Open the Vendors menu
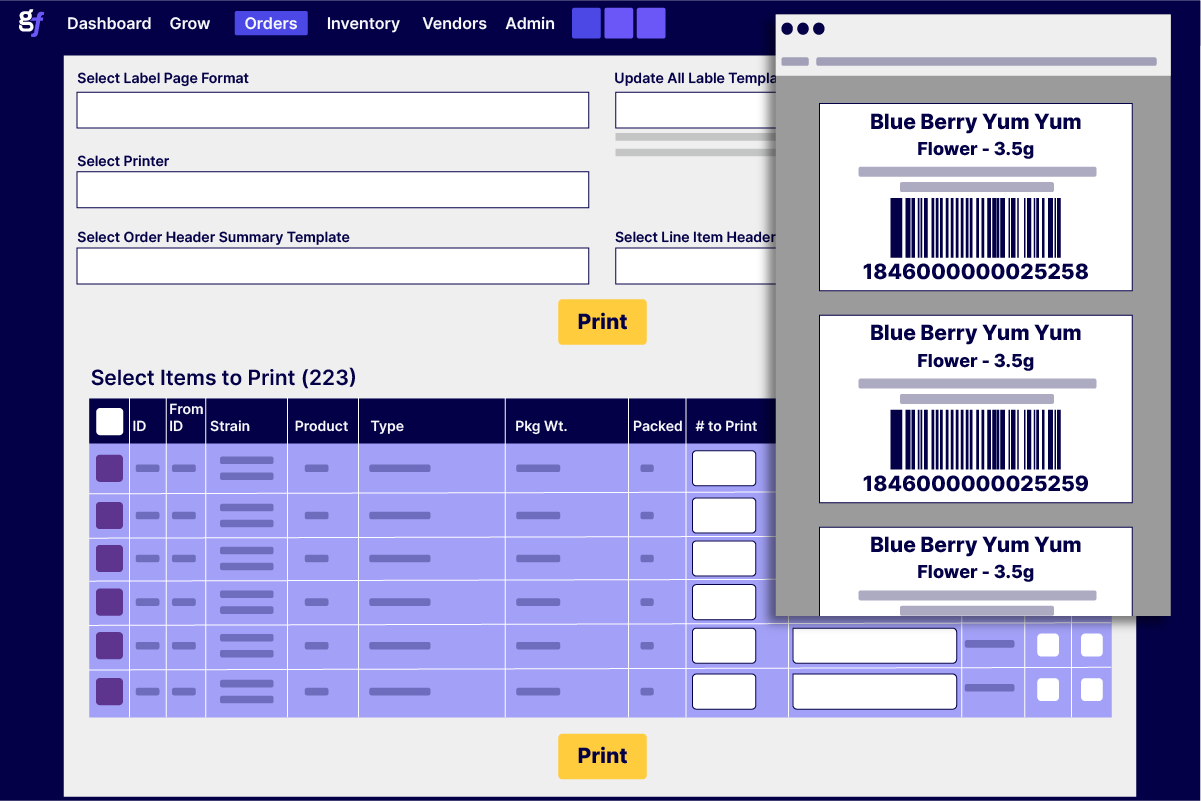 (454, 23)
